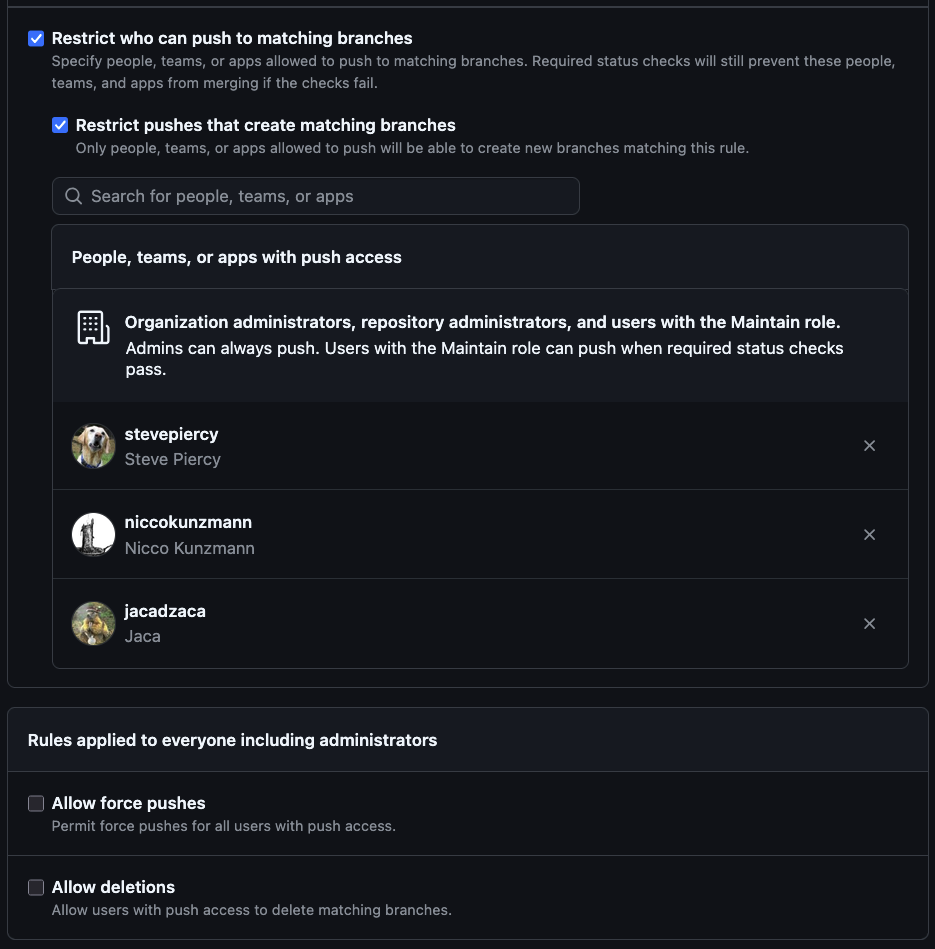Viewport: 935px width, 949px height.
Task: Remove niccokunzmann from push access
Action: click(x=869, y=535)
